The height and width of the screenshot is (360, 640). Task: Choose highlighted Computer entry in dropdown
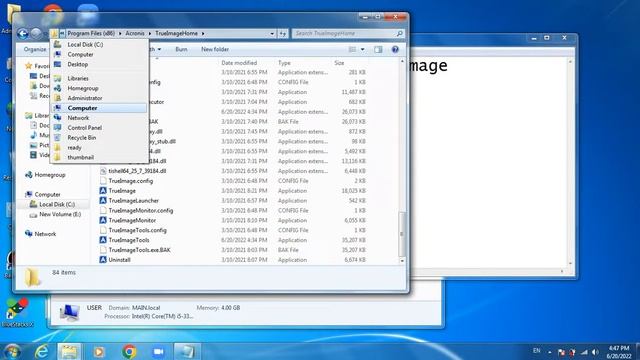[x=99, y=108]
